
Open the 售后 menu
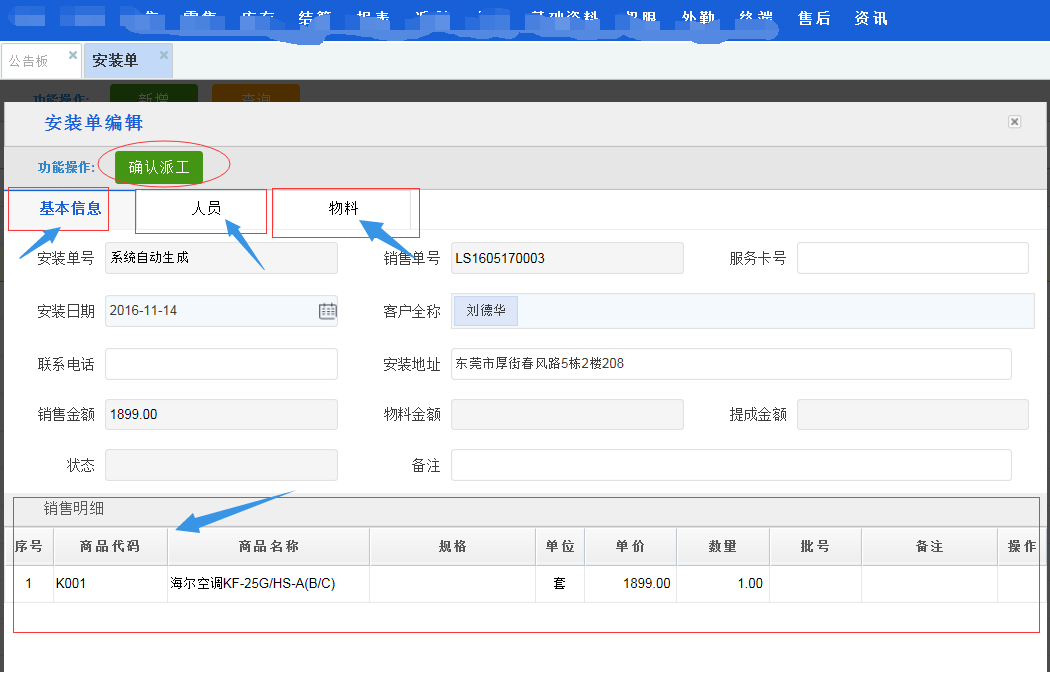tap(814, 18)
